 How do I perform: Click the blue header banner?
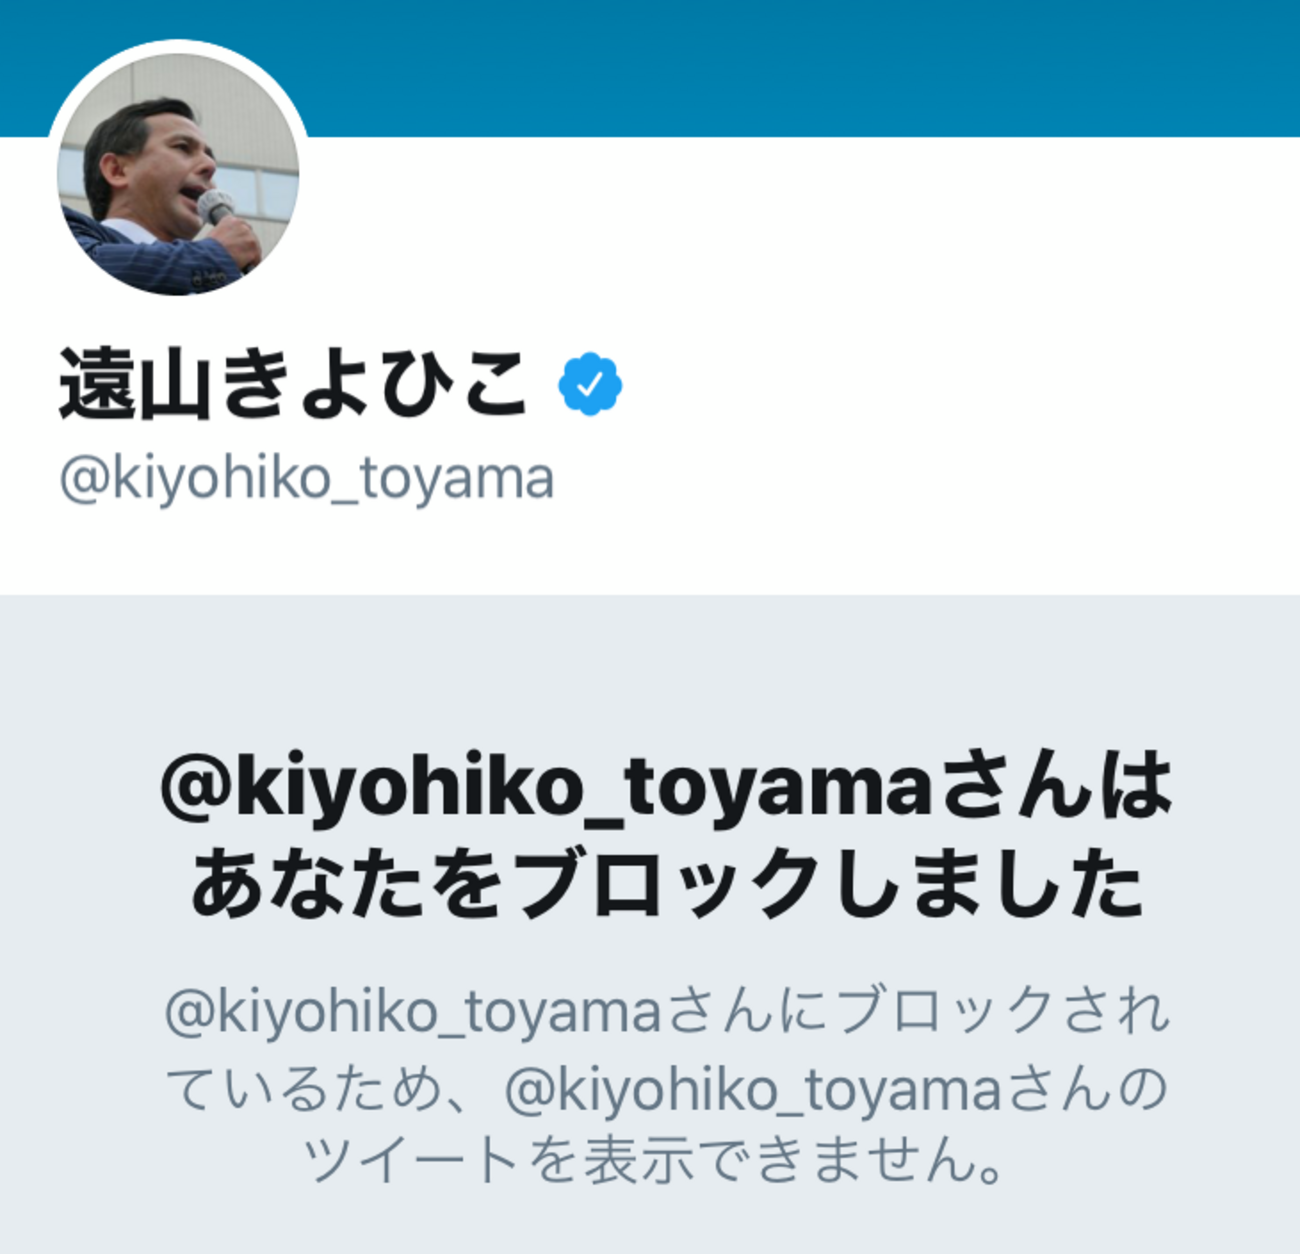coord(800,65)
